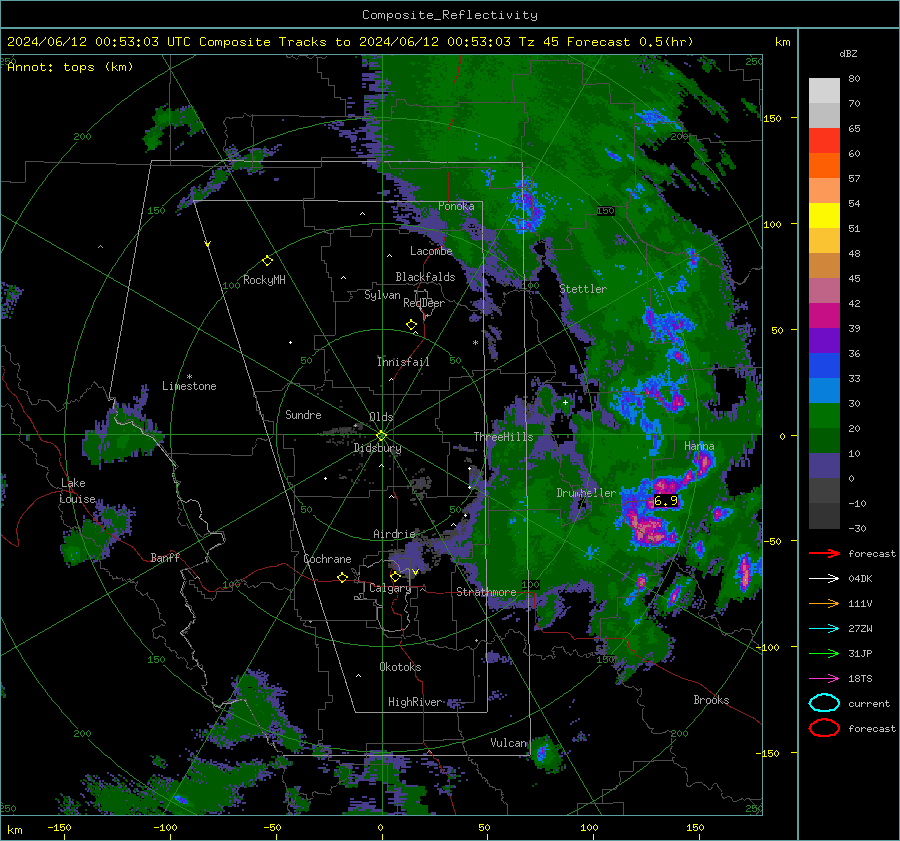Click the white 04DK track arrow
Viewport: 900px width, 841px height.
coord(824,579)
